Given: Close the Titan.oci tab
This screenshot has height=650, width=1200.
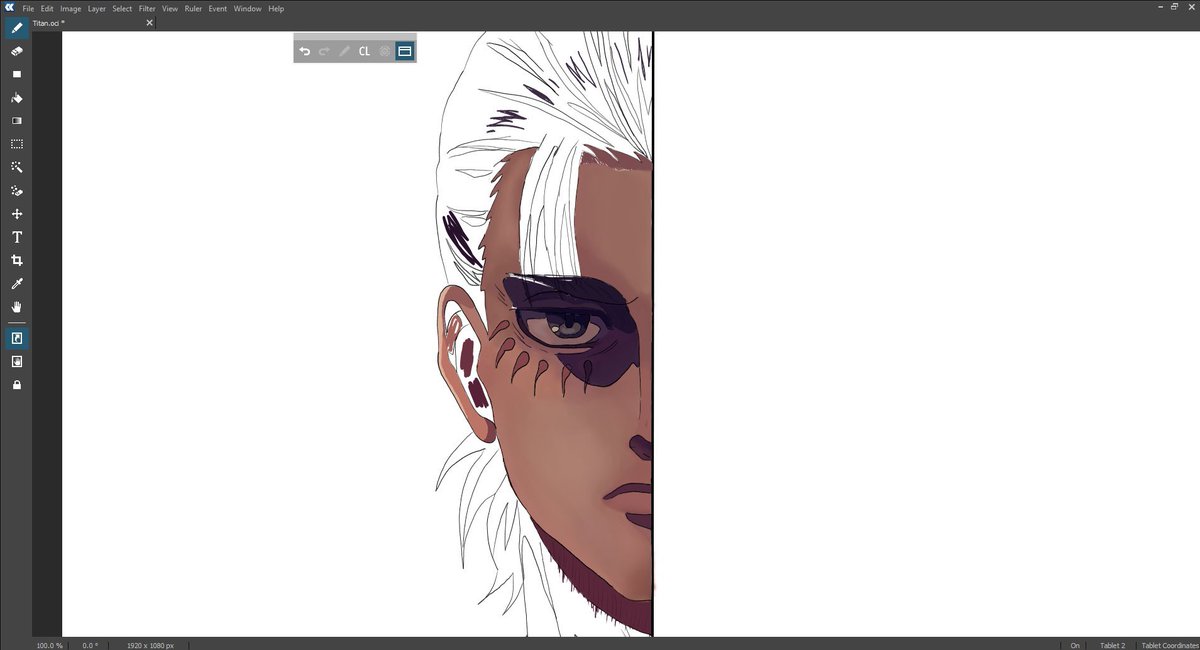Looking at the screenshot, I should click(x=150, y=22).
